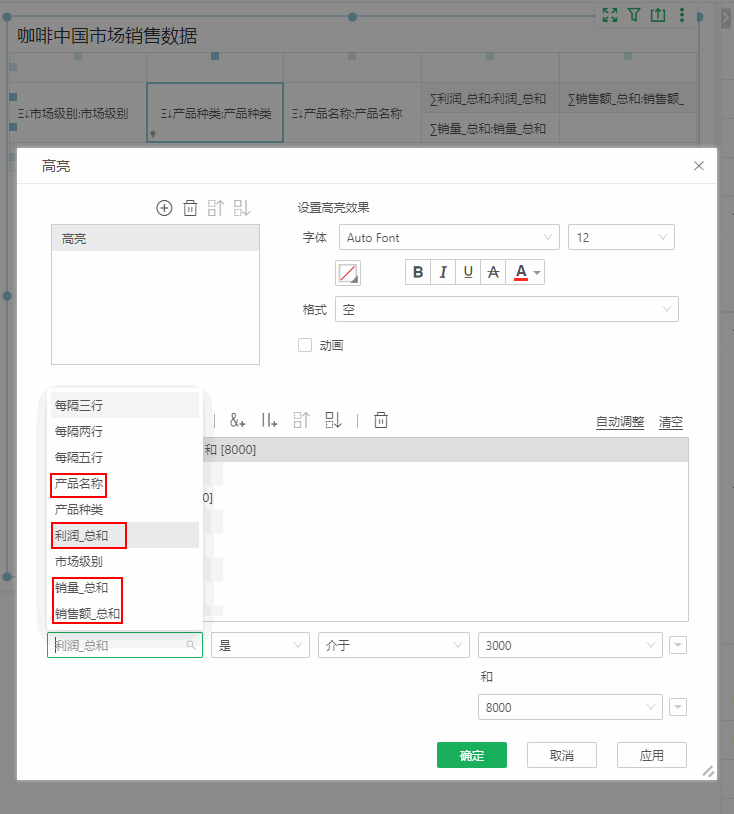Image resolution: width=734 pixels, height=814 pixels.
Task: Select 利润_总和 in the field list
Action: pos(125,535)
